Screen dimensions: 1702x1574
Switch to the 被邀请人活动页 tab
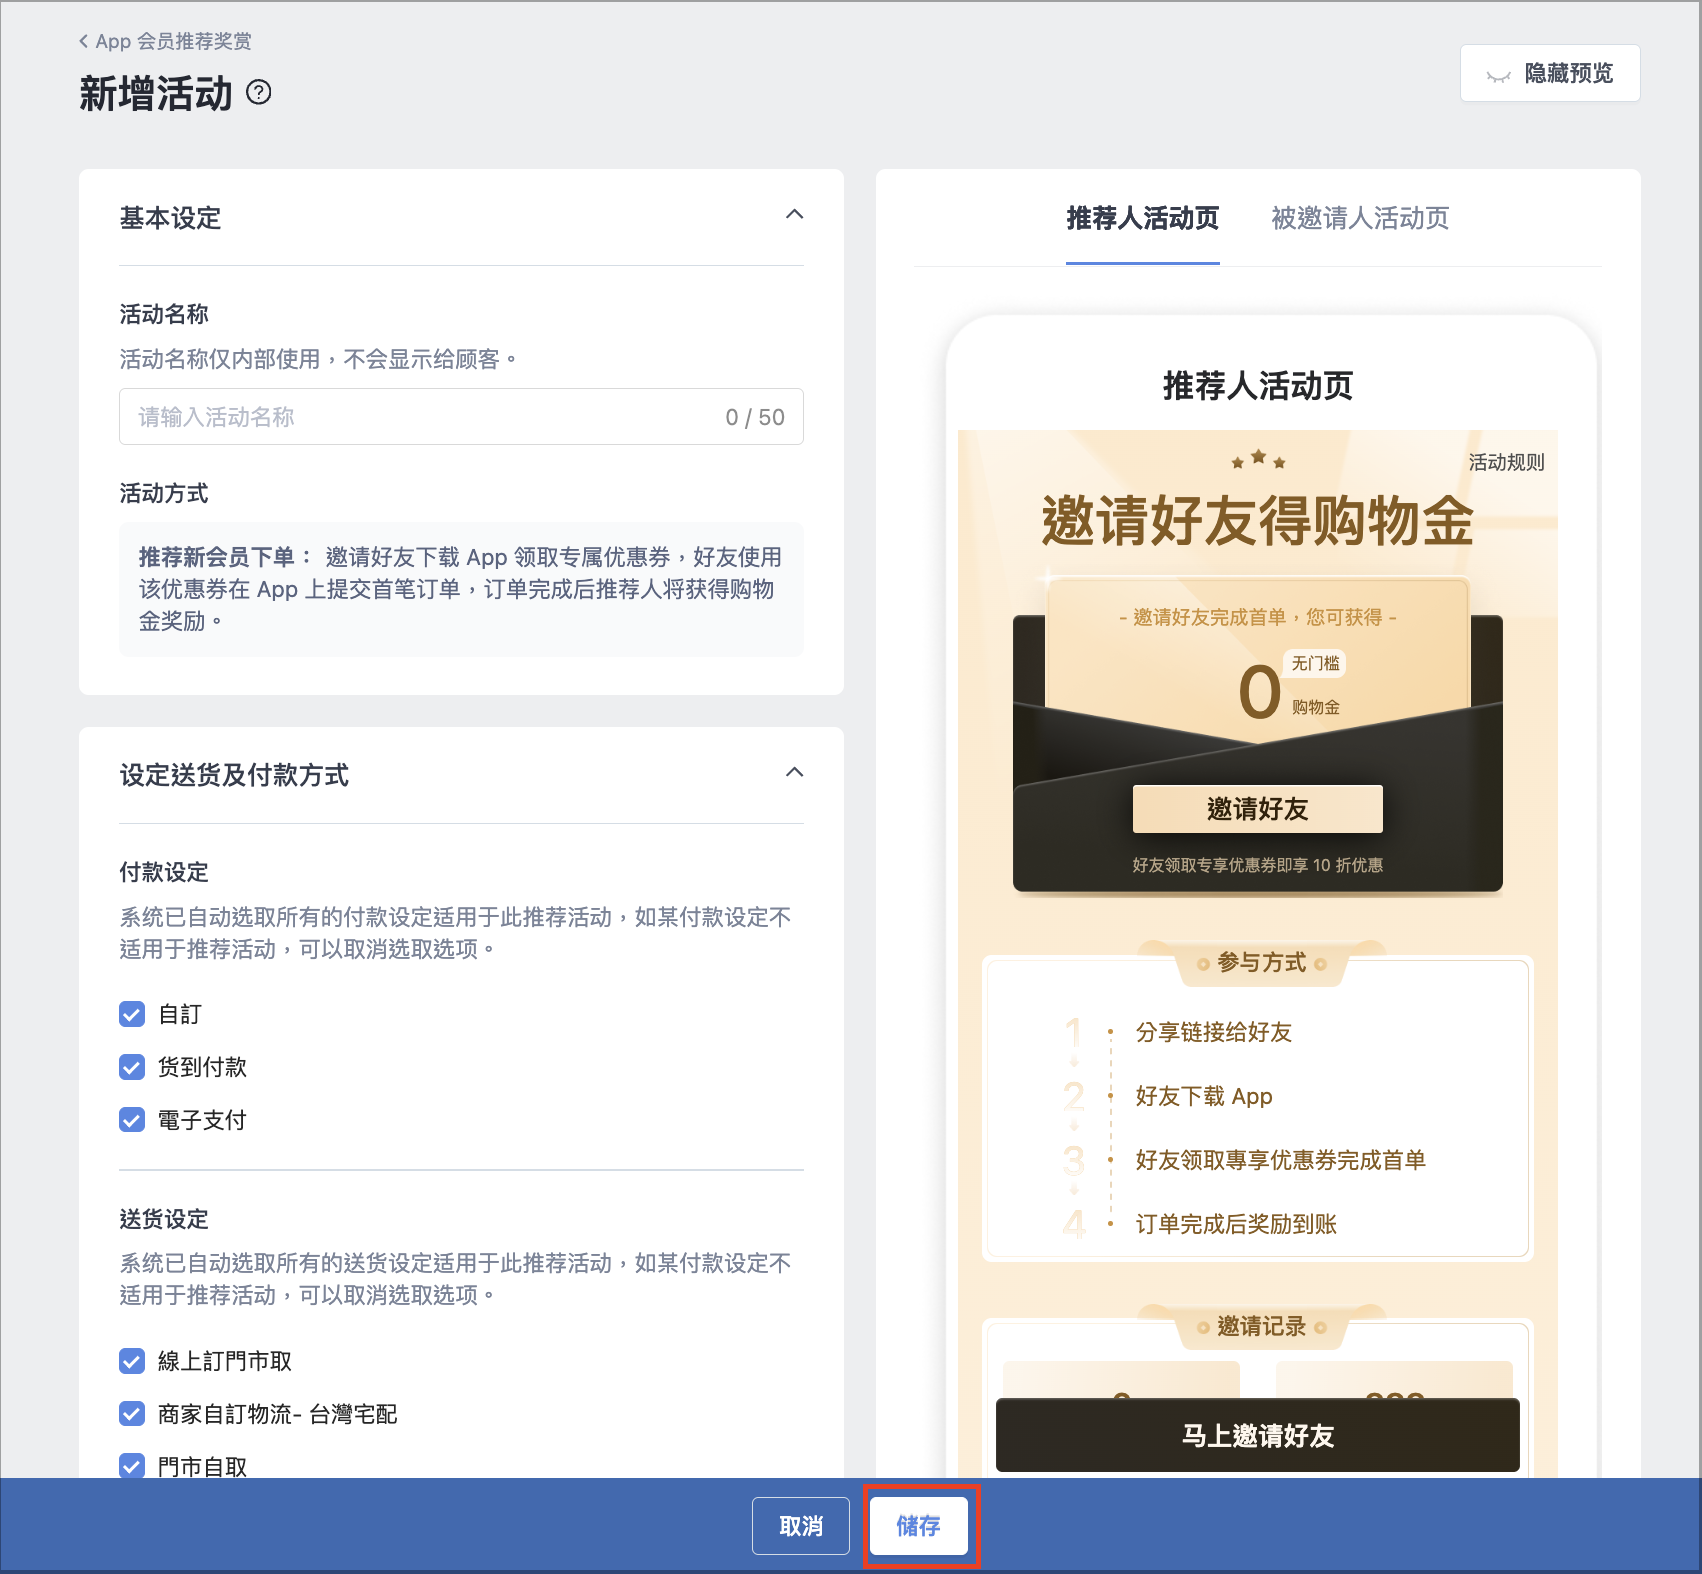[1360, 218]
